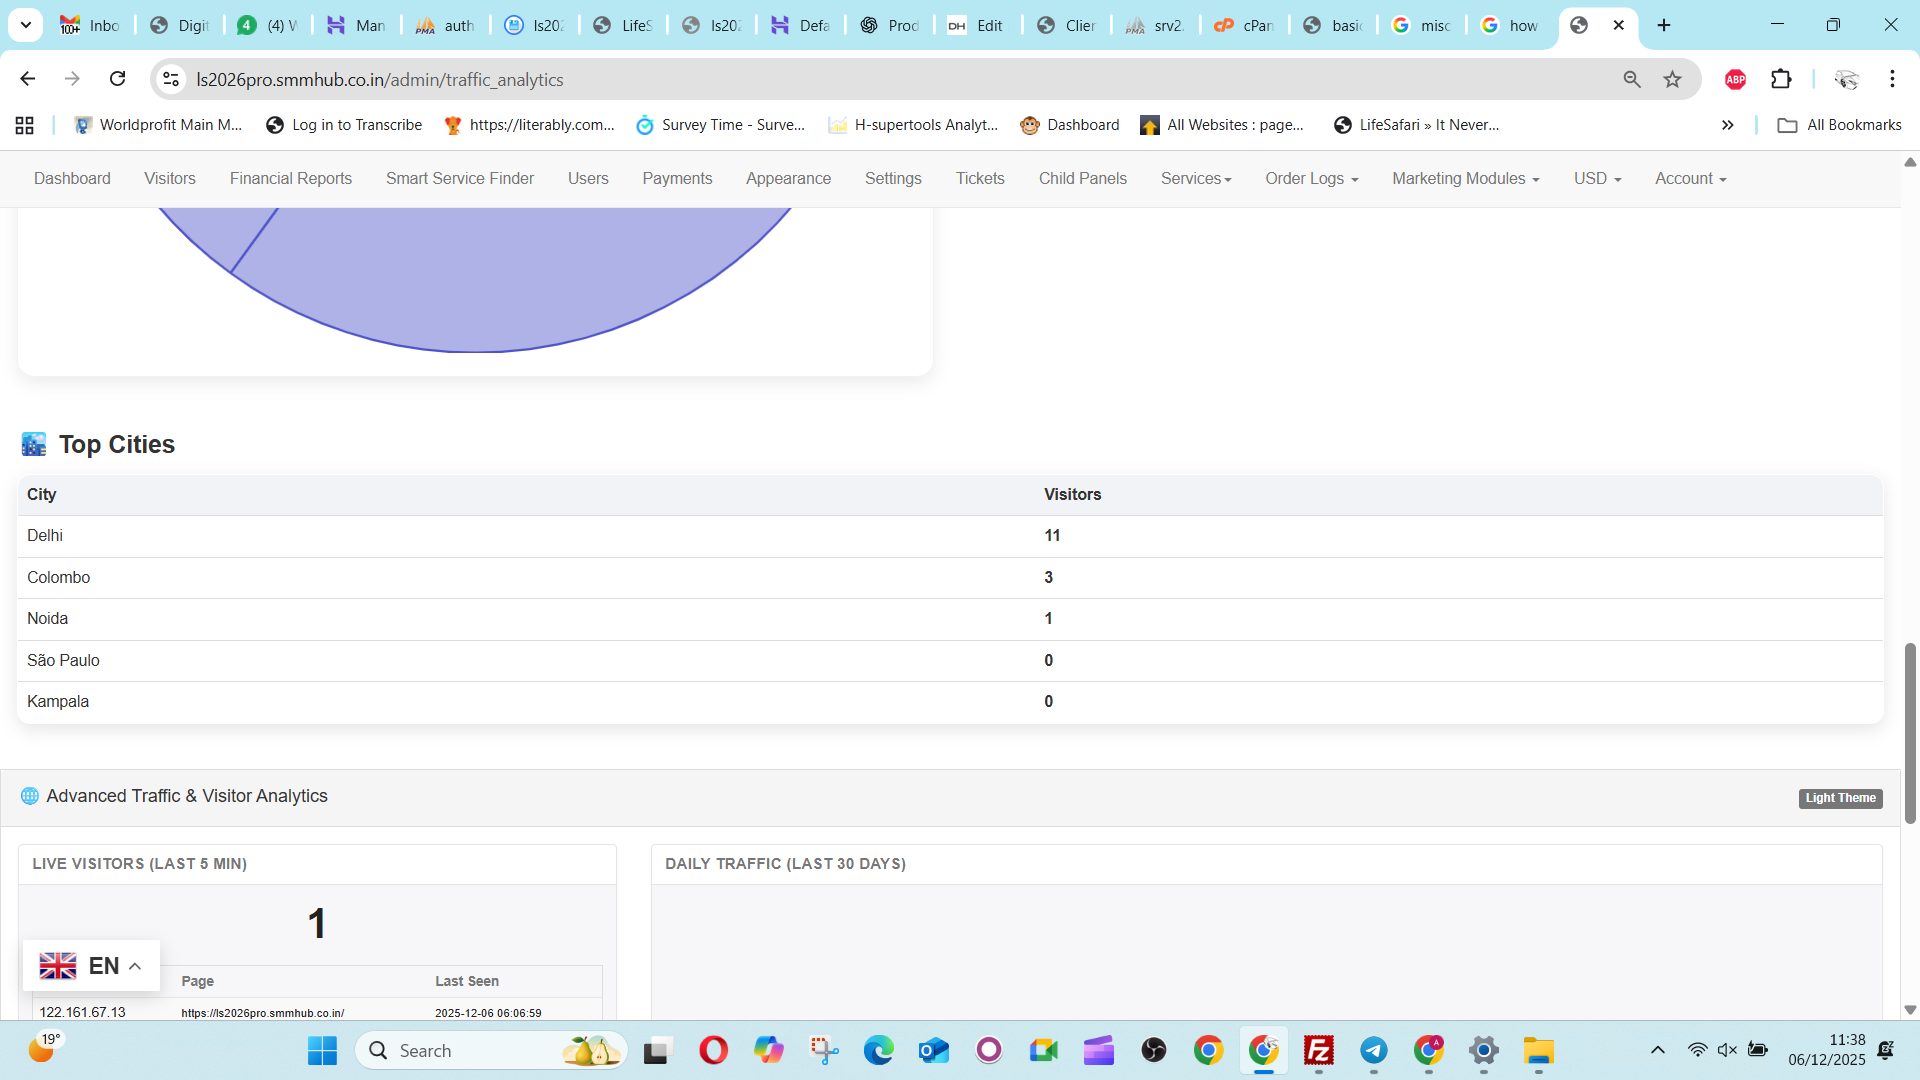Open the All Bookmarks folder

[1839, 125]
